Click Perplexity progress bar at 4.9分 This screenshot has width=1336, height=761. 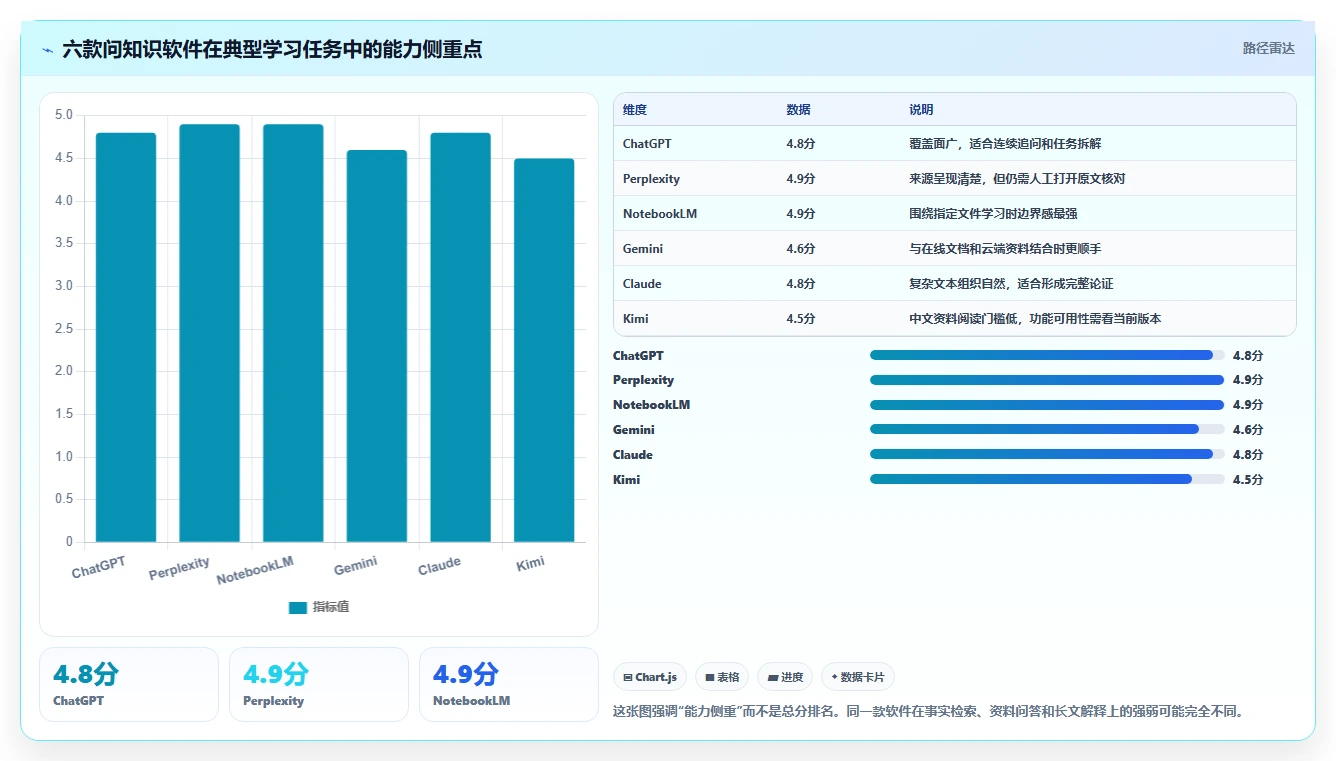pyautogui.click(x=1047, y=380)
